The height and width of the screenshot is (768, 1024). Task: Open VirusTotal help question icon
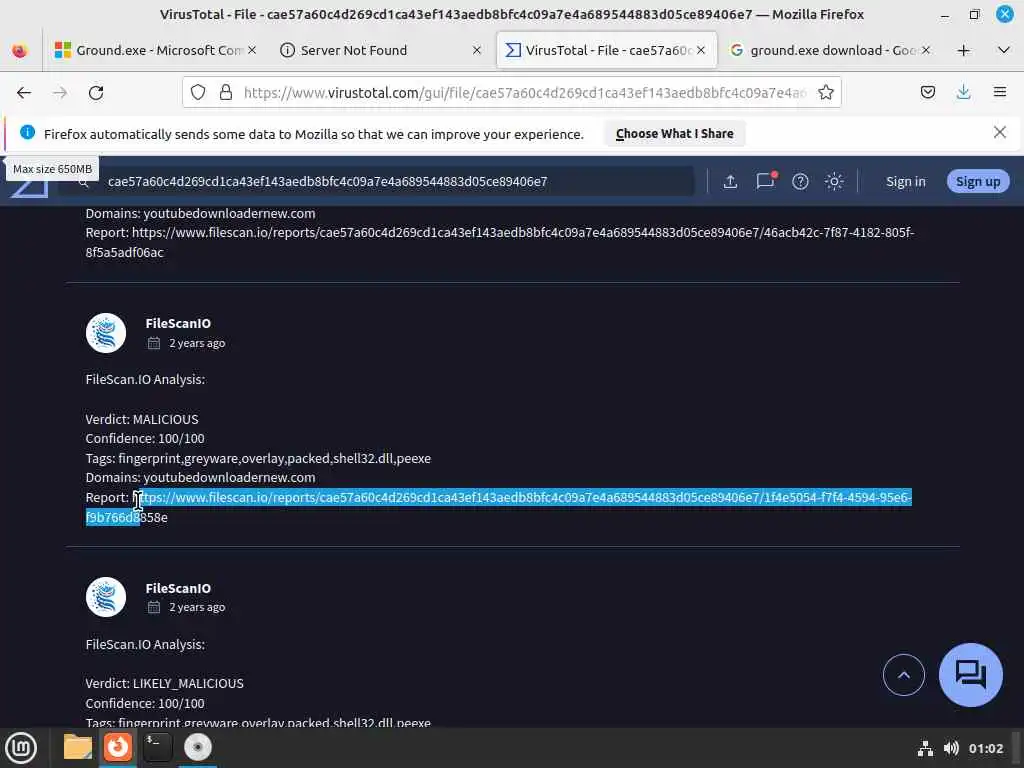pos(800,182)
